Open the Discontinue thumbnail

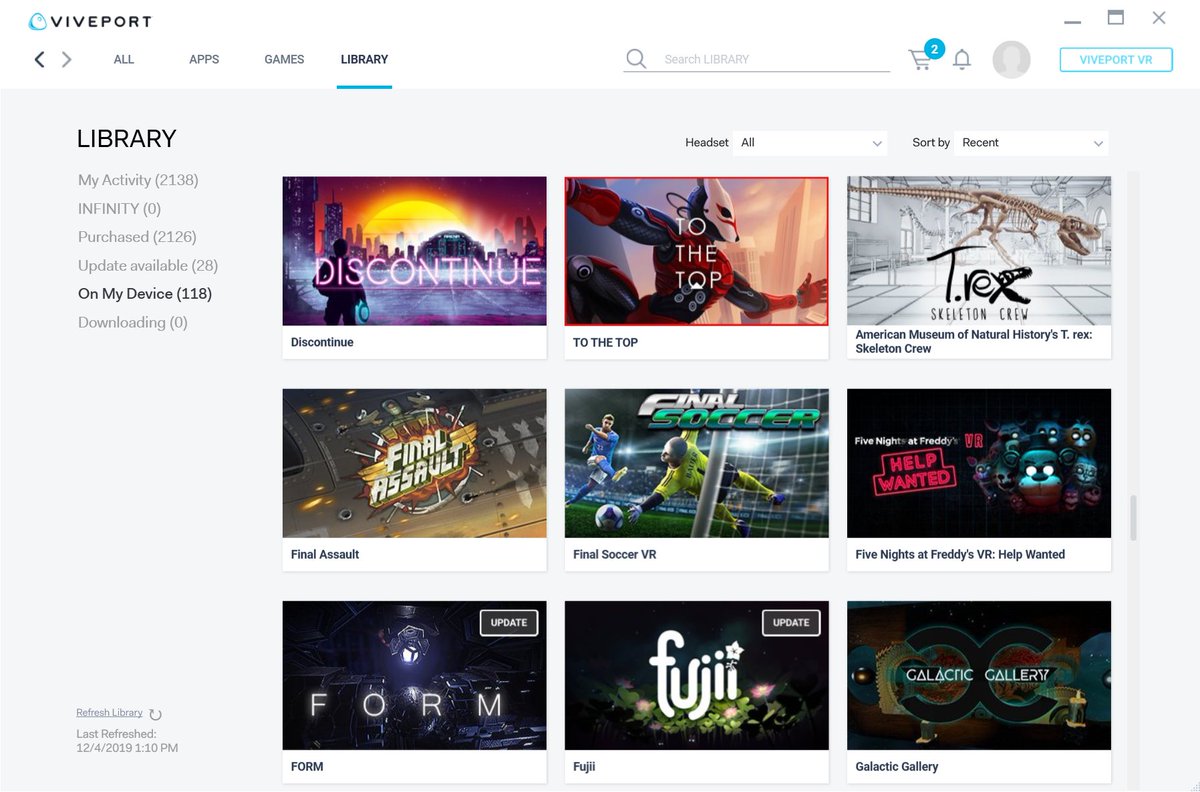click(414, 251)
